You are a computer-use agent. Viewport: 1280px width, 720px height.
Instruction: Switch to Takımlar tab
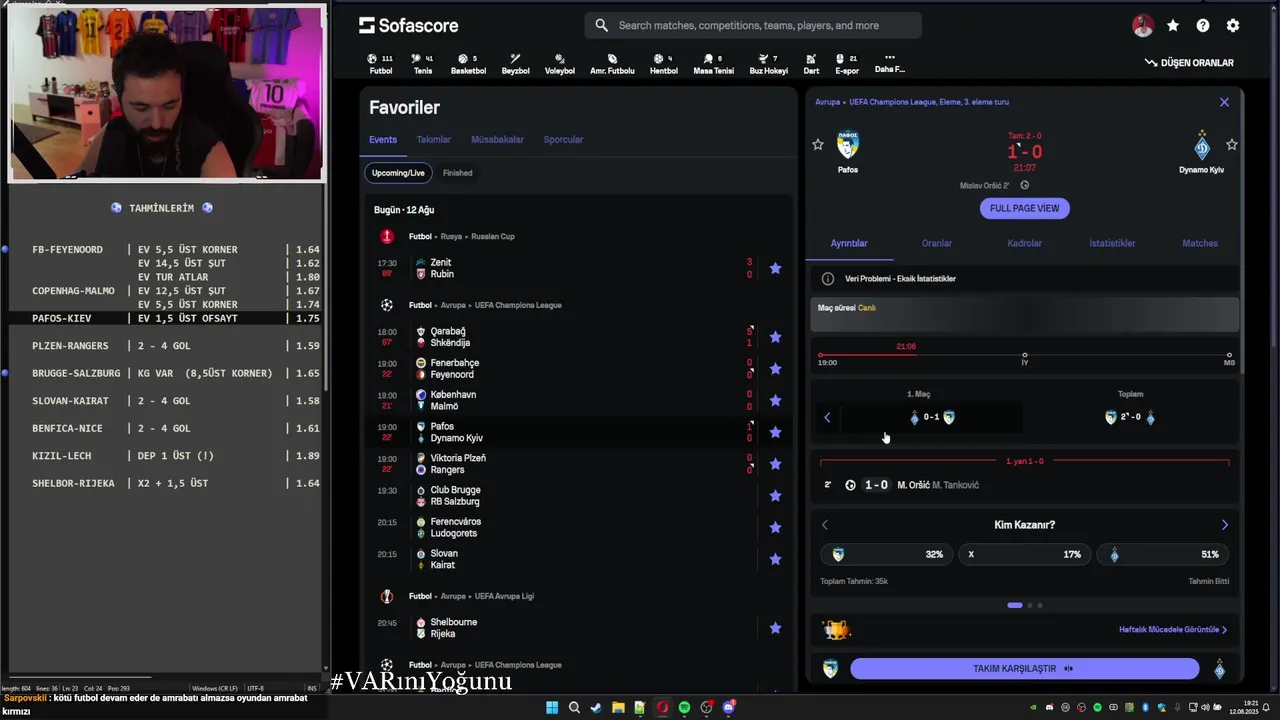point(434,140)
